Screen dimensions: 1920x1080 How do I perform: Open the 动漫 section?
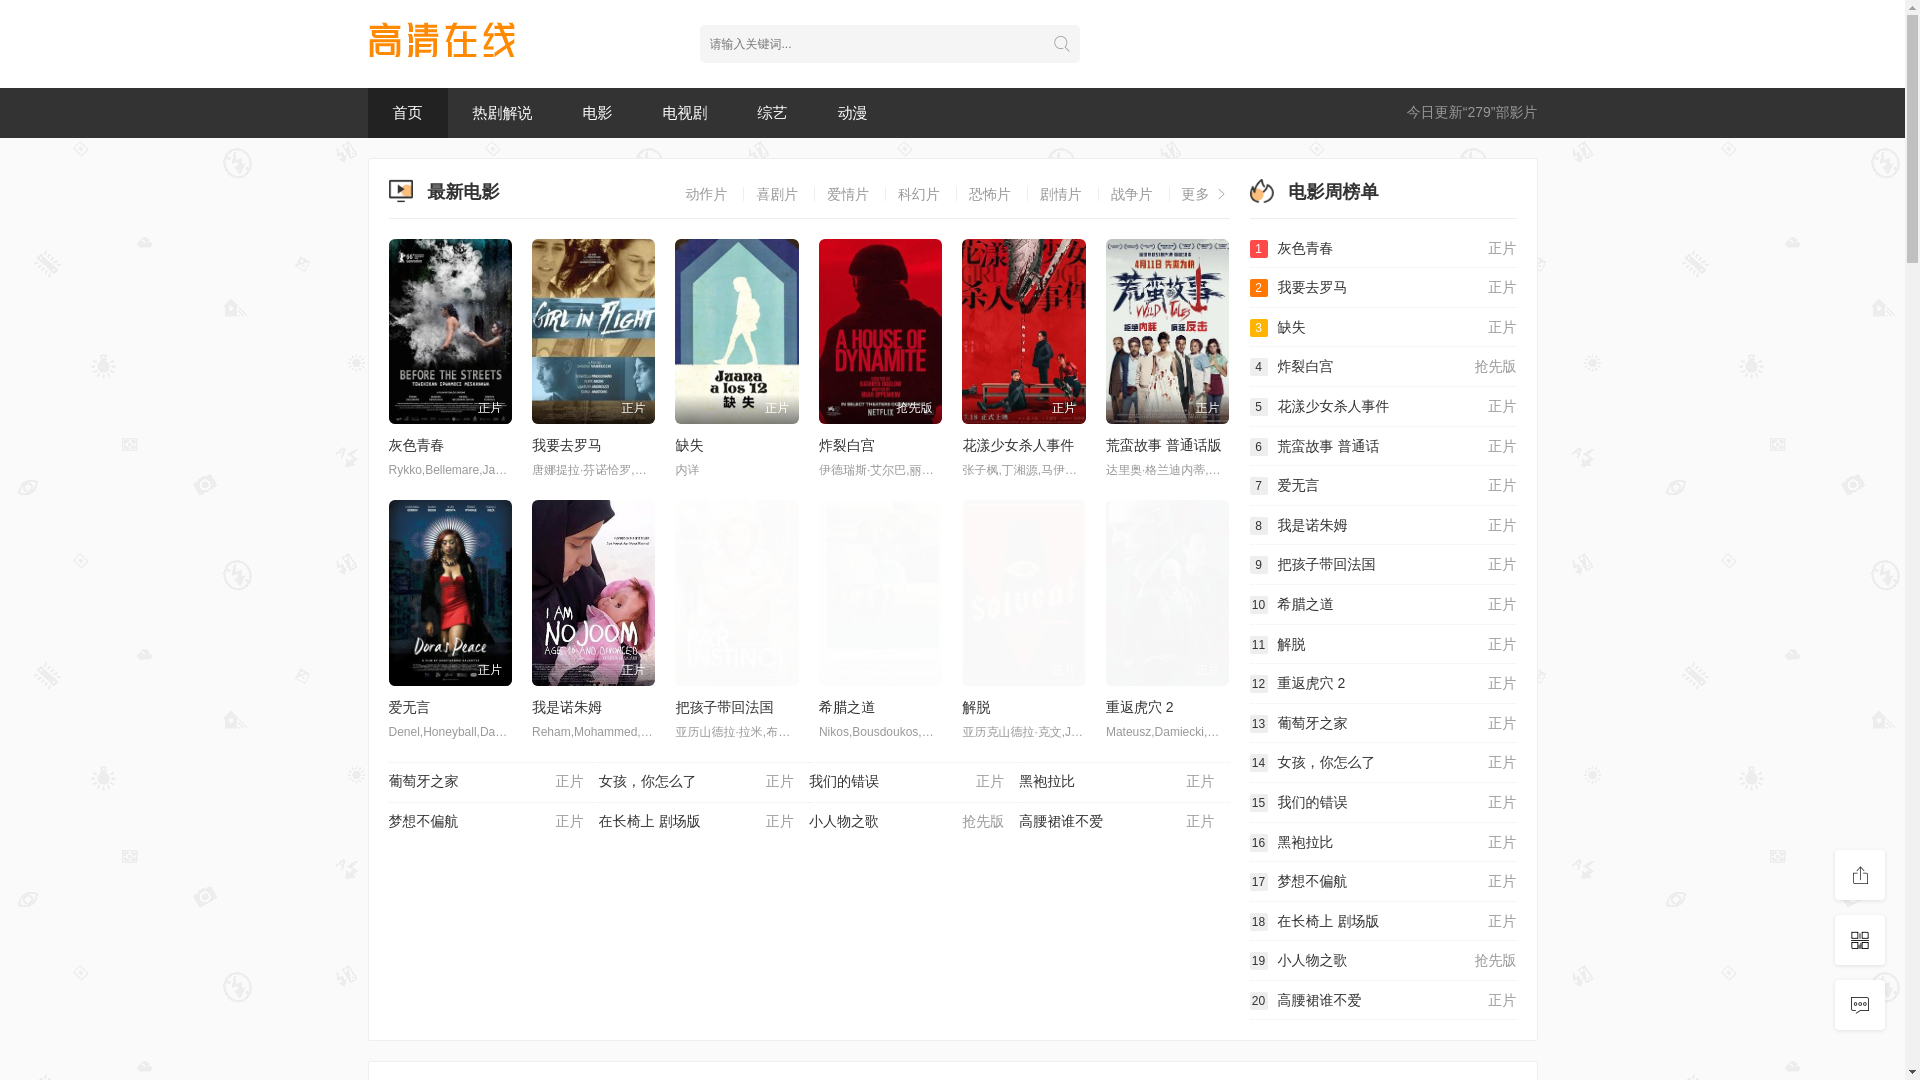[852, 113]
